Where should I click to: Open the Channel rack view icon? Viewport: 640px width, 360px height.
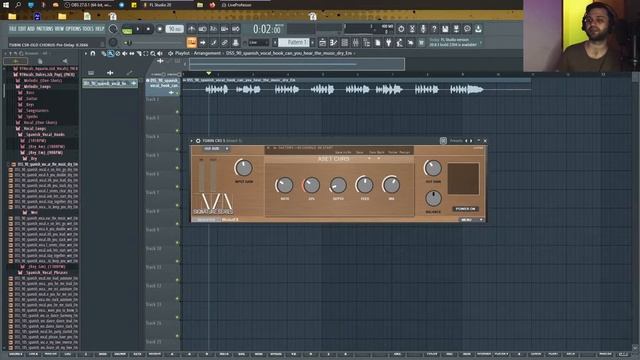coord(344,42)
